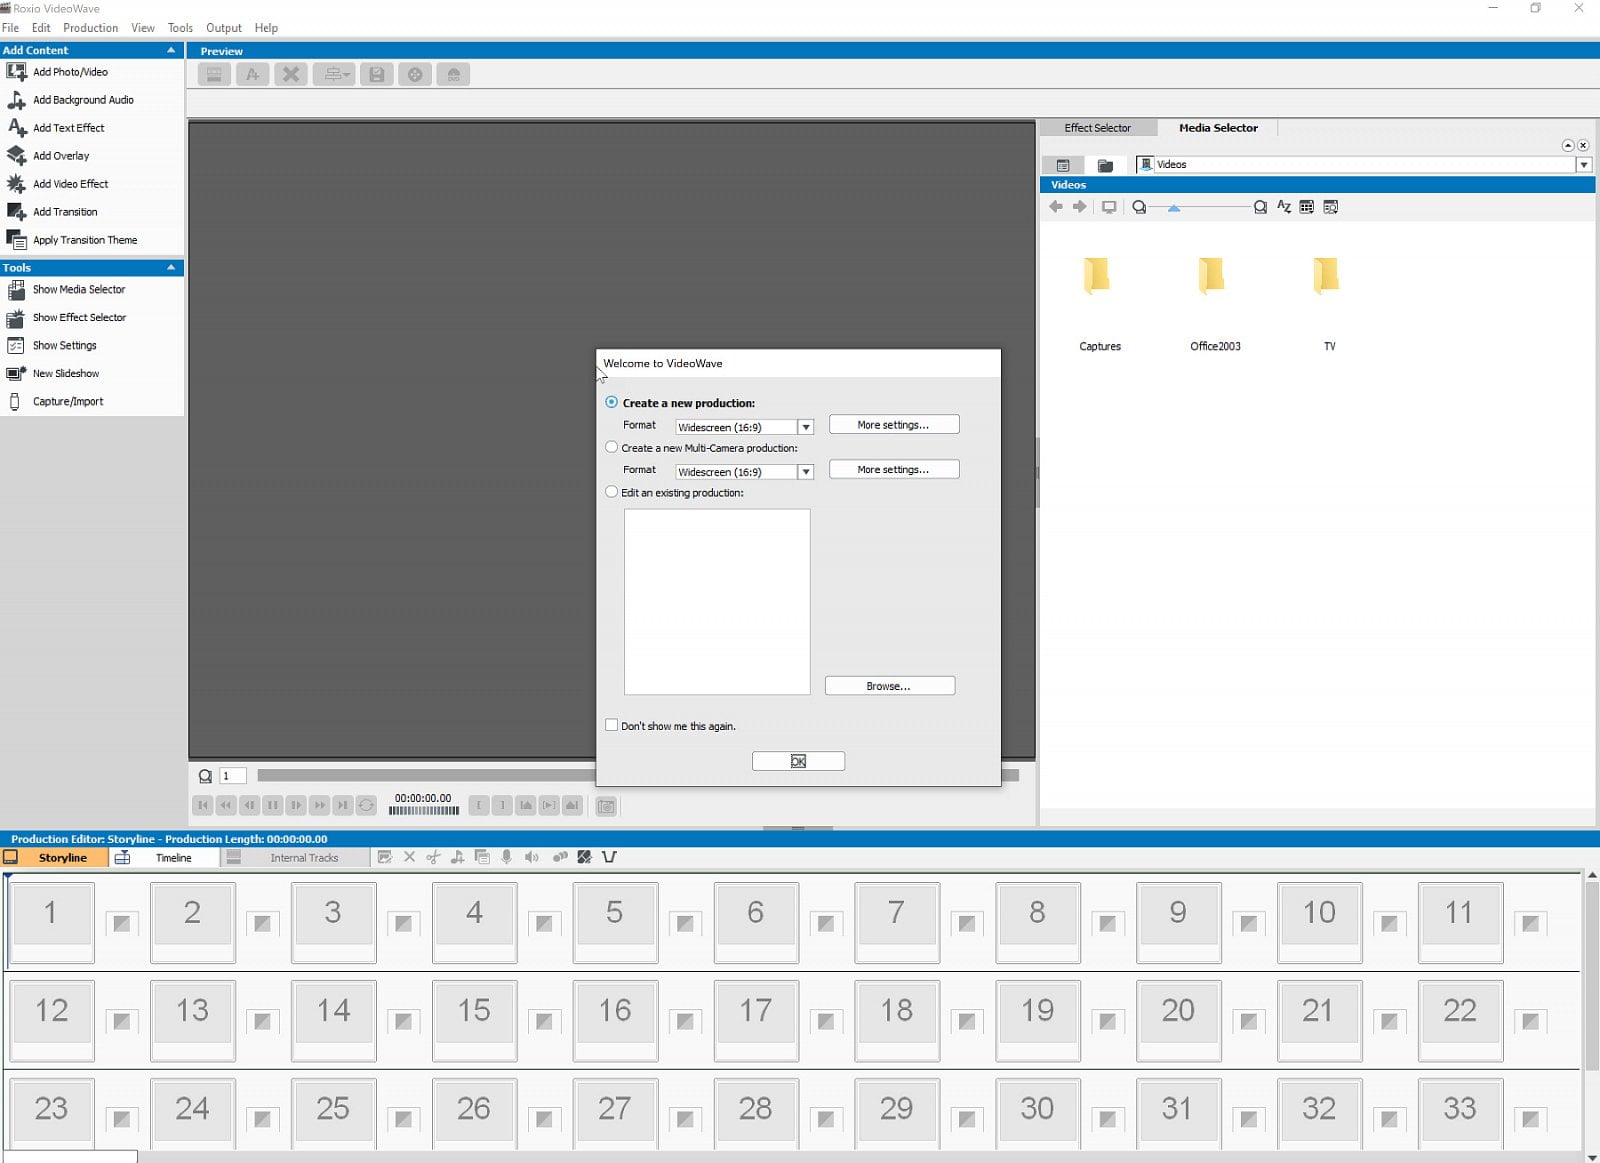Toggle transition box after storyline panel 17
The width and height of the screenshot is (1600, 1163).
pyautogui.click(x=826, y=1022)
